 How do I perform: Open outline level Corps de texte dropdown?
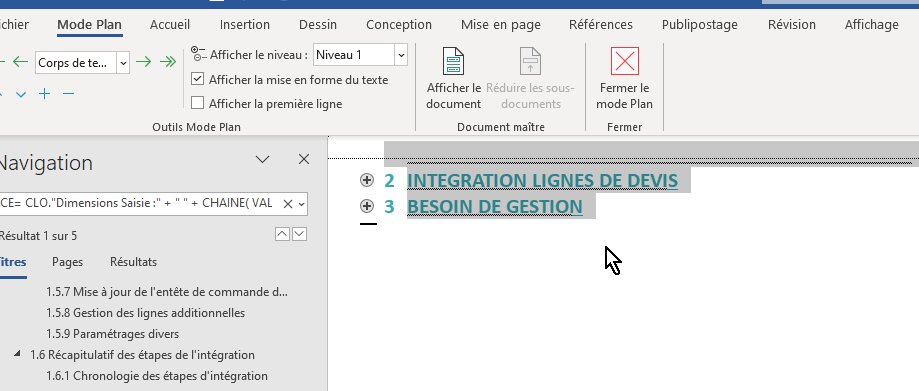click(x=123, y=62)
